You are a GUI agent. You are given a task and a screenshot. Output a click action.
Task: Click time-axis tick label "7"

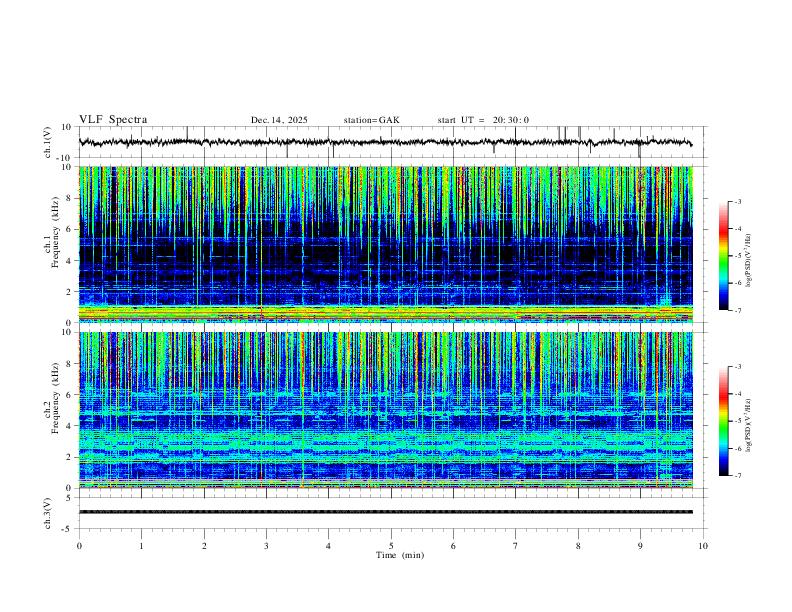516,546
